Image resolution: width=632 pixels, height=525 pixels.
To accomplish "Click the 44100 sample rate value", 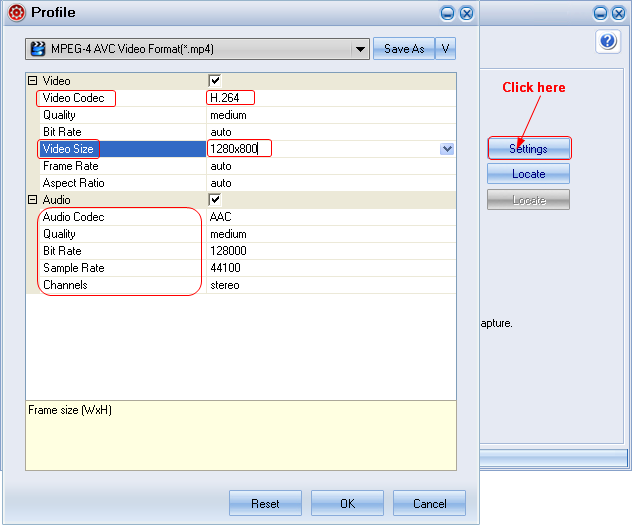I will 226,268.
